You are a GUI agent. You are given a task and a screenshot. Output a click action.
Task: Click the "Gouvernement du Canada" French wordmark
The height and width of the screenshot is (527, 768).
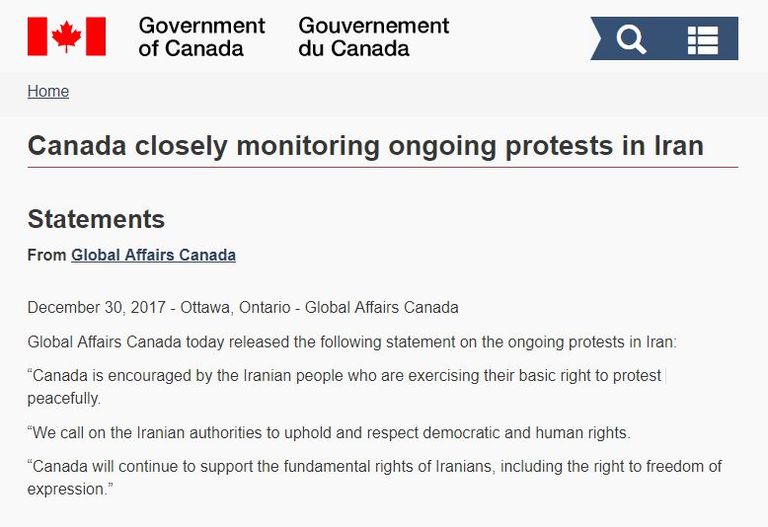(x=373, y=36)
